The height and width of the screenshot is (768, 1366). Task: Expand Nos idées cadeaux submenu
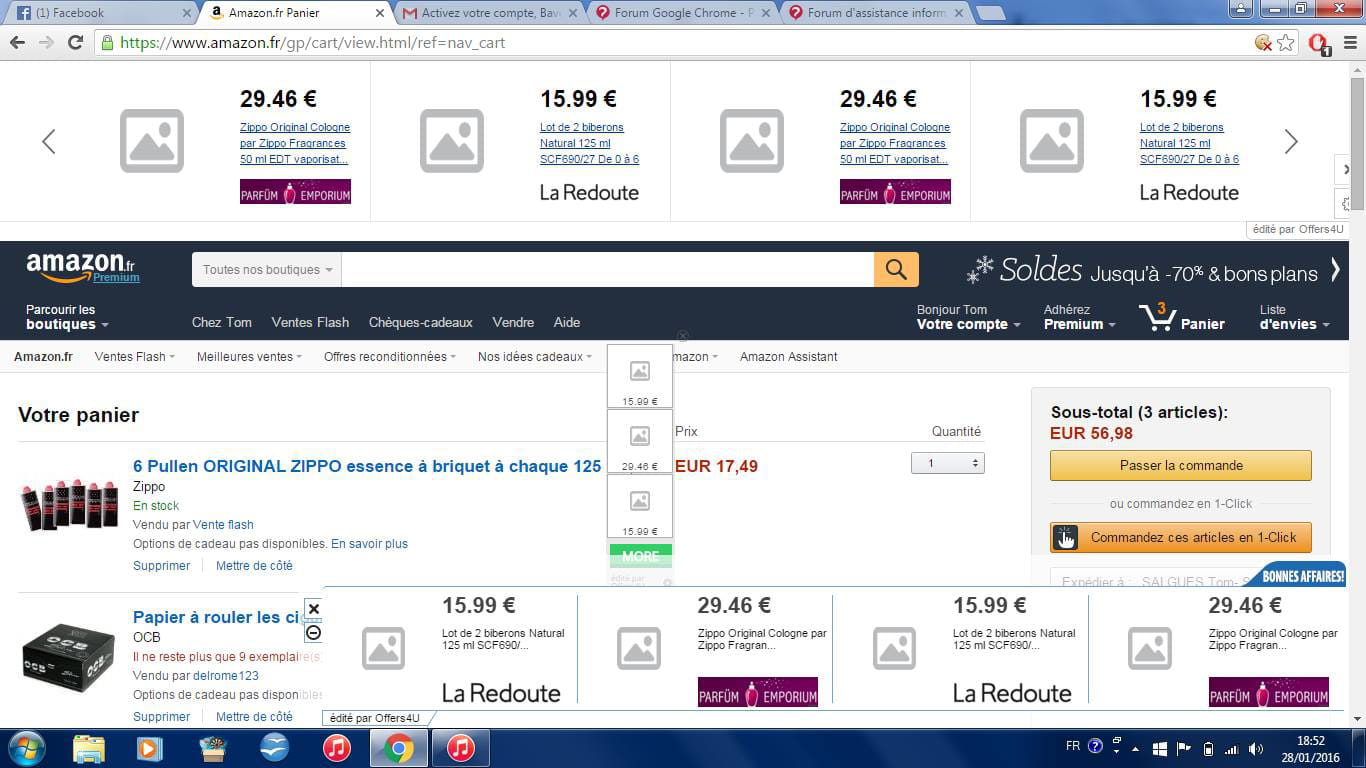(x=535, y=357)
